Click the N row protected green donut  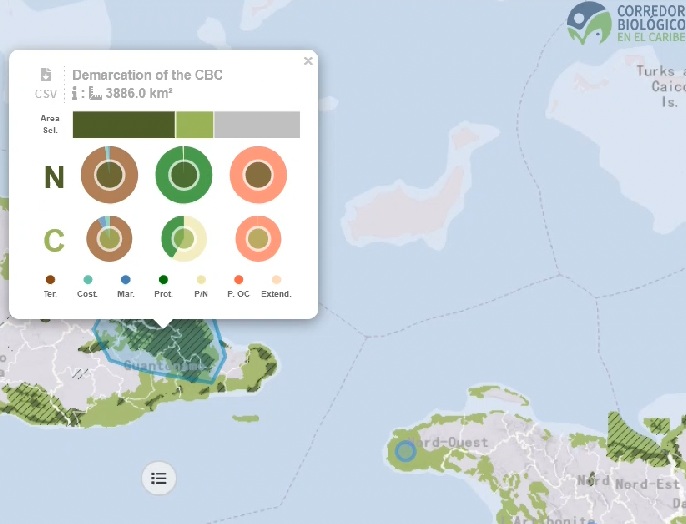[x=184, y=175]
